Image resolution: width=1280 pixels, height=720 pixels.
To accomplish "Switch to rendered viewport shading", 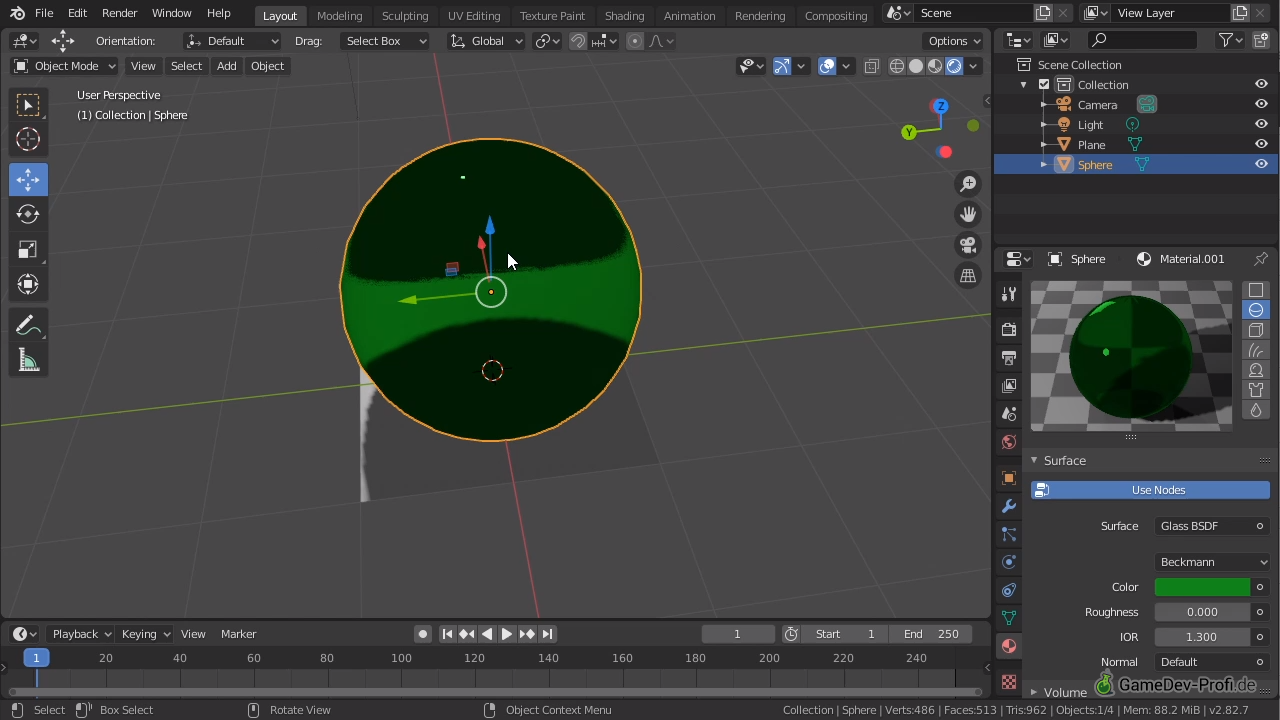I will pos(954,66).
